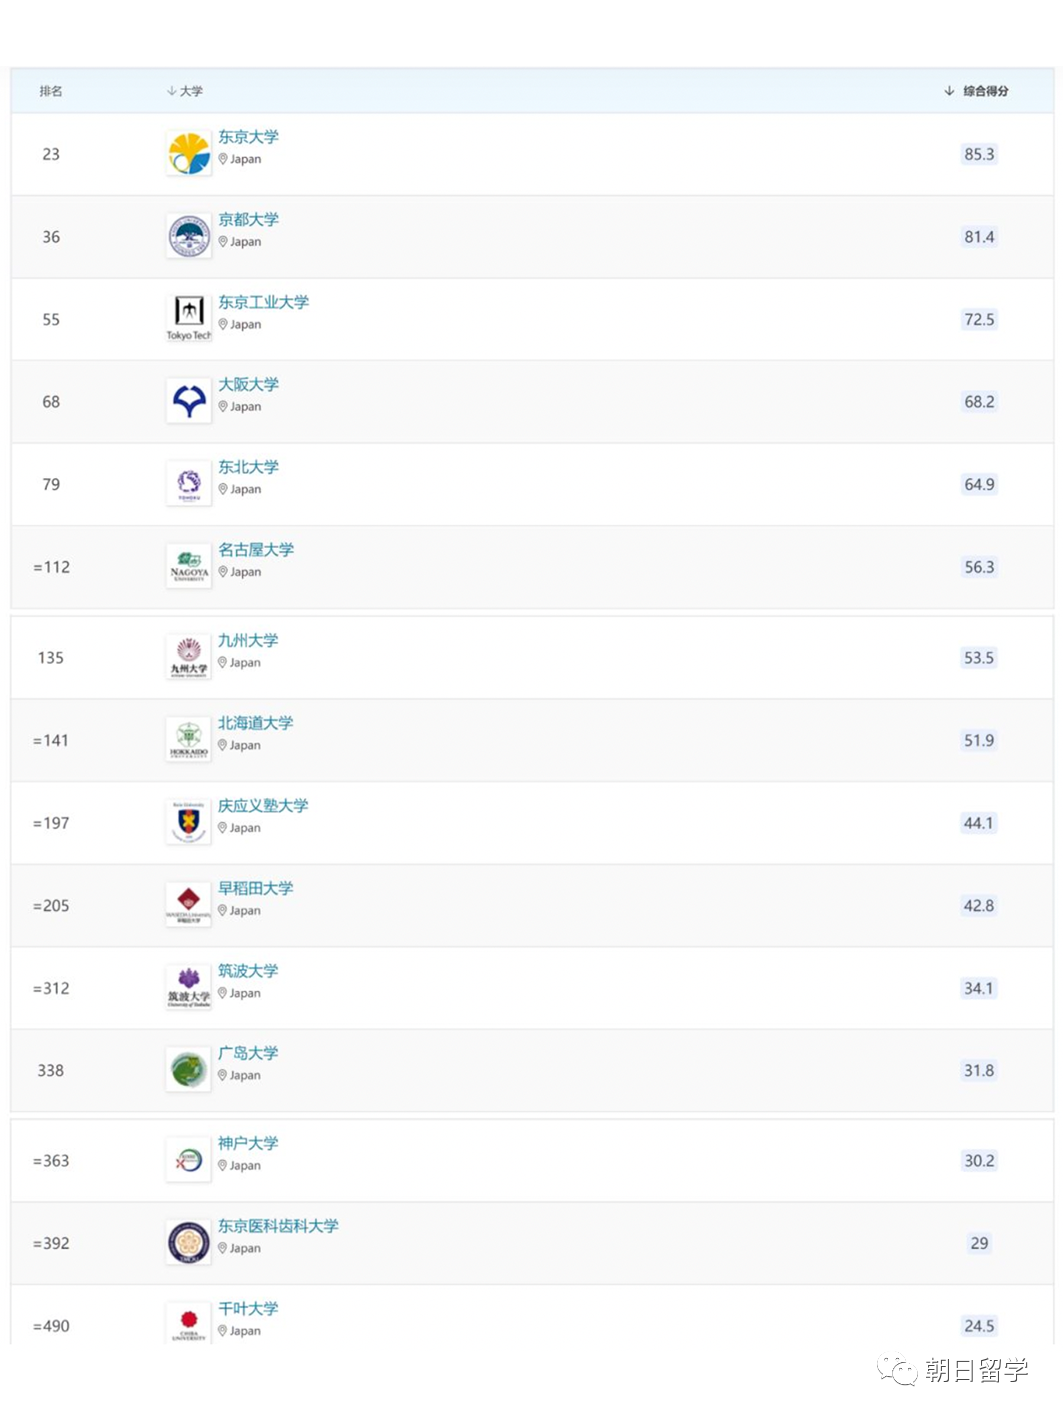1063x1417 pixels.
Task: Click the Hokkaido University logo
Action: click(189, 740)
